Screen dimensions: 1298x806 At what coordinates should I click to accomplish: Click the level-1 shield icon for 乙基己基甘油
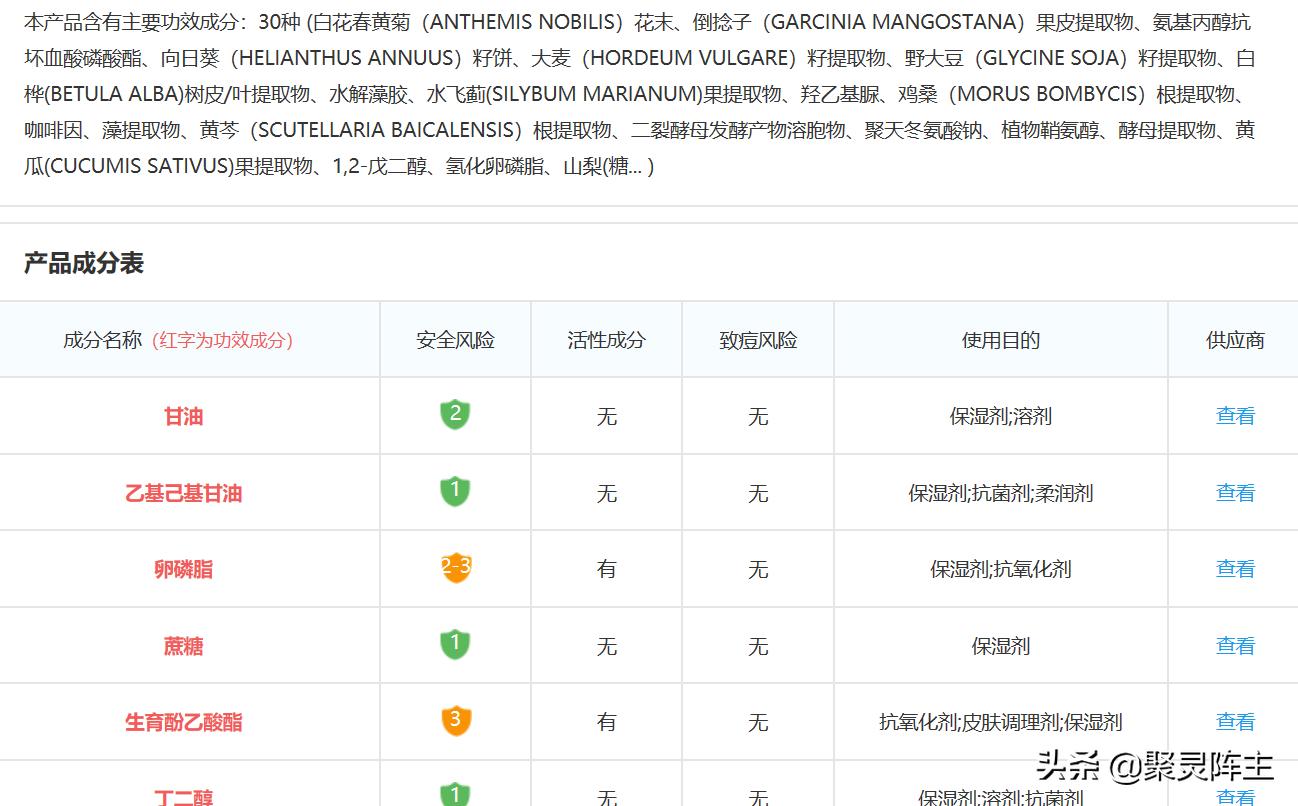[455, 492]
